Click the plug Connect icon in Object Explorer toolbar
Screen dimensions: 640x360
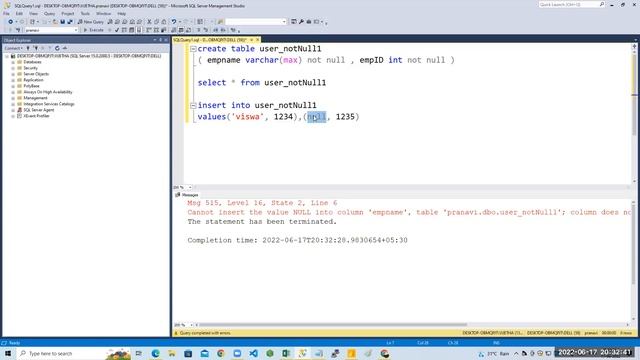(x=28, y=48)
